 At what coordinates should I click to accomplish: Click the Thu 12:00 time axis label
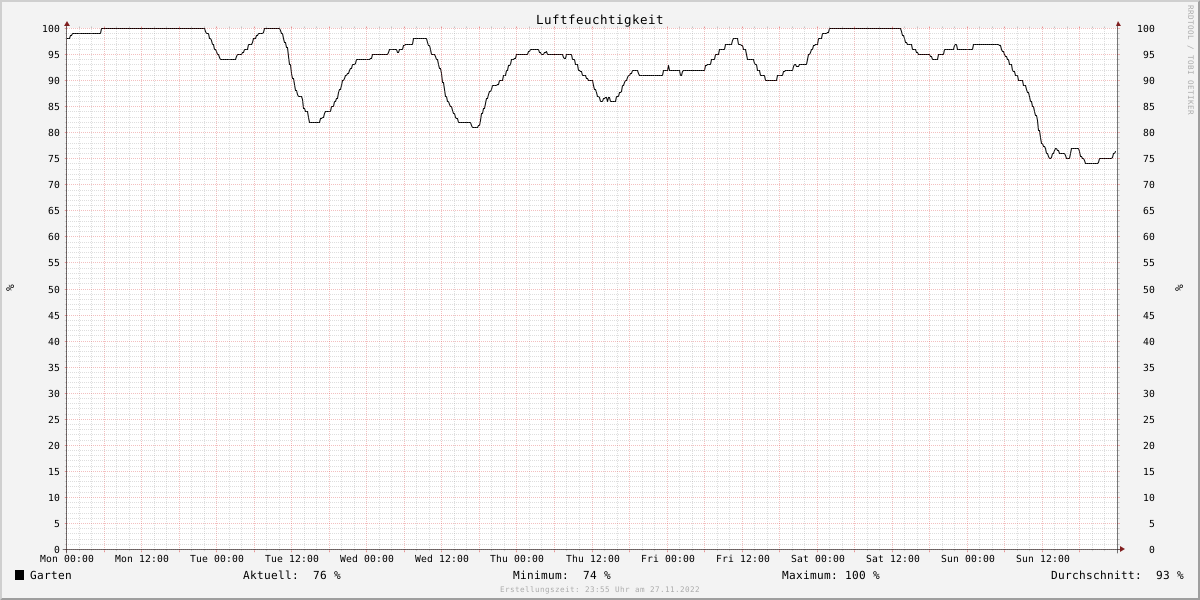tap(593, 559)
